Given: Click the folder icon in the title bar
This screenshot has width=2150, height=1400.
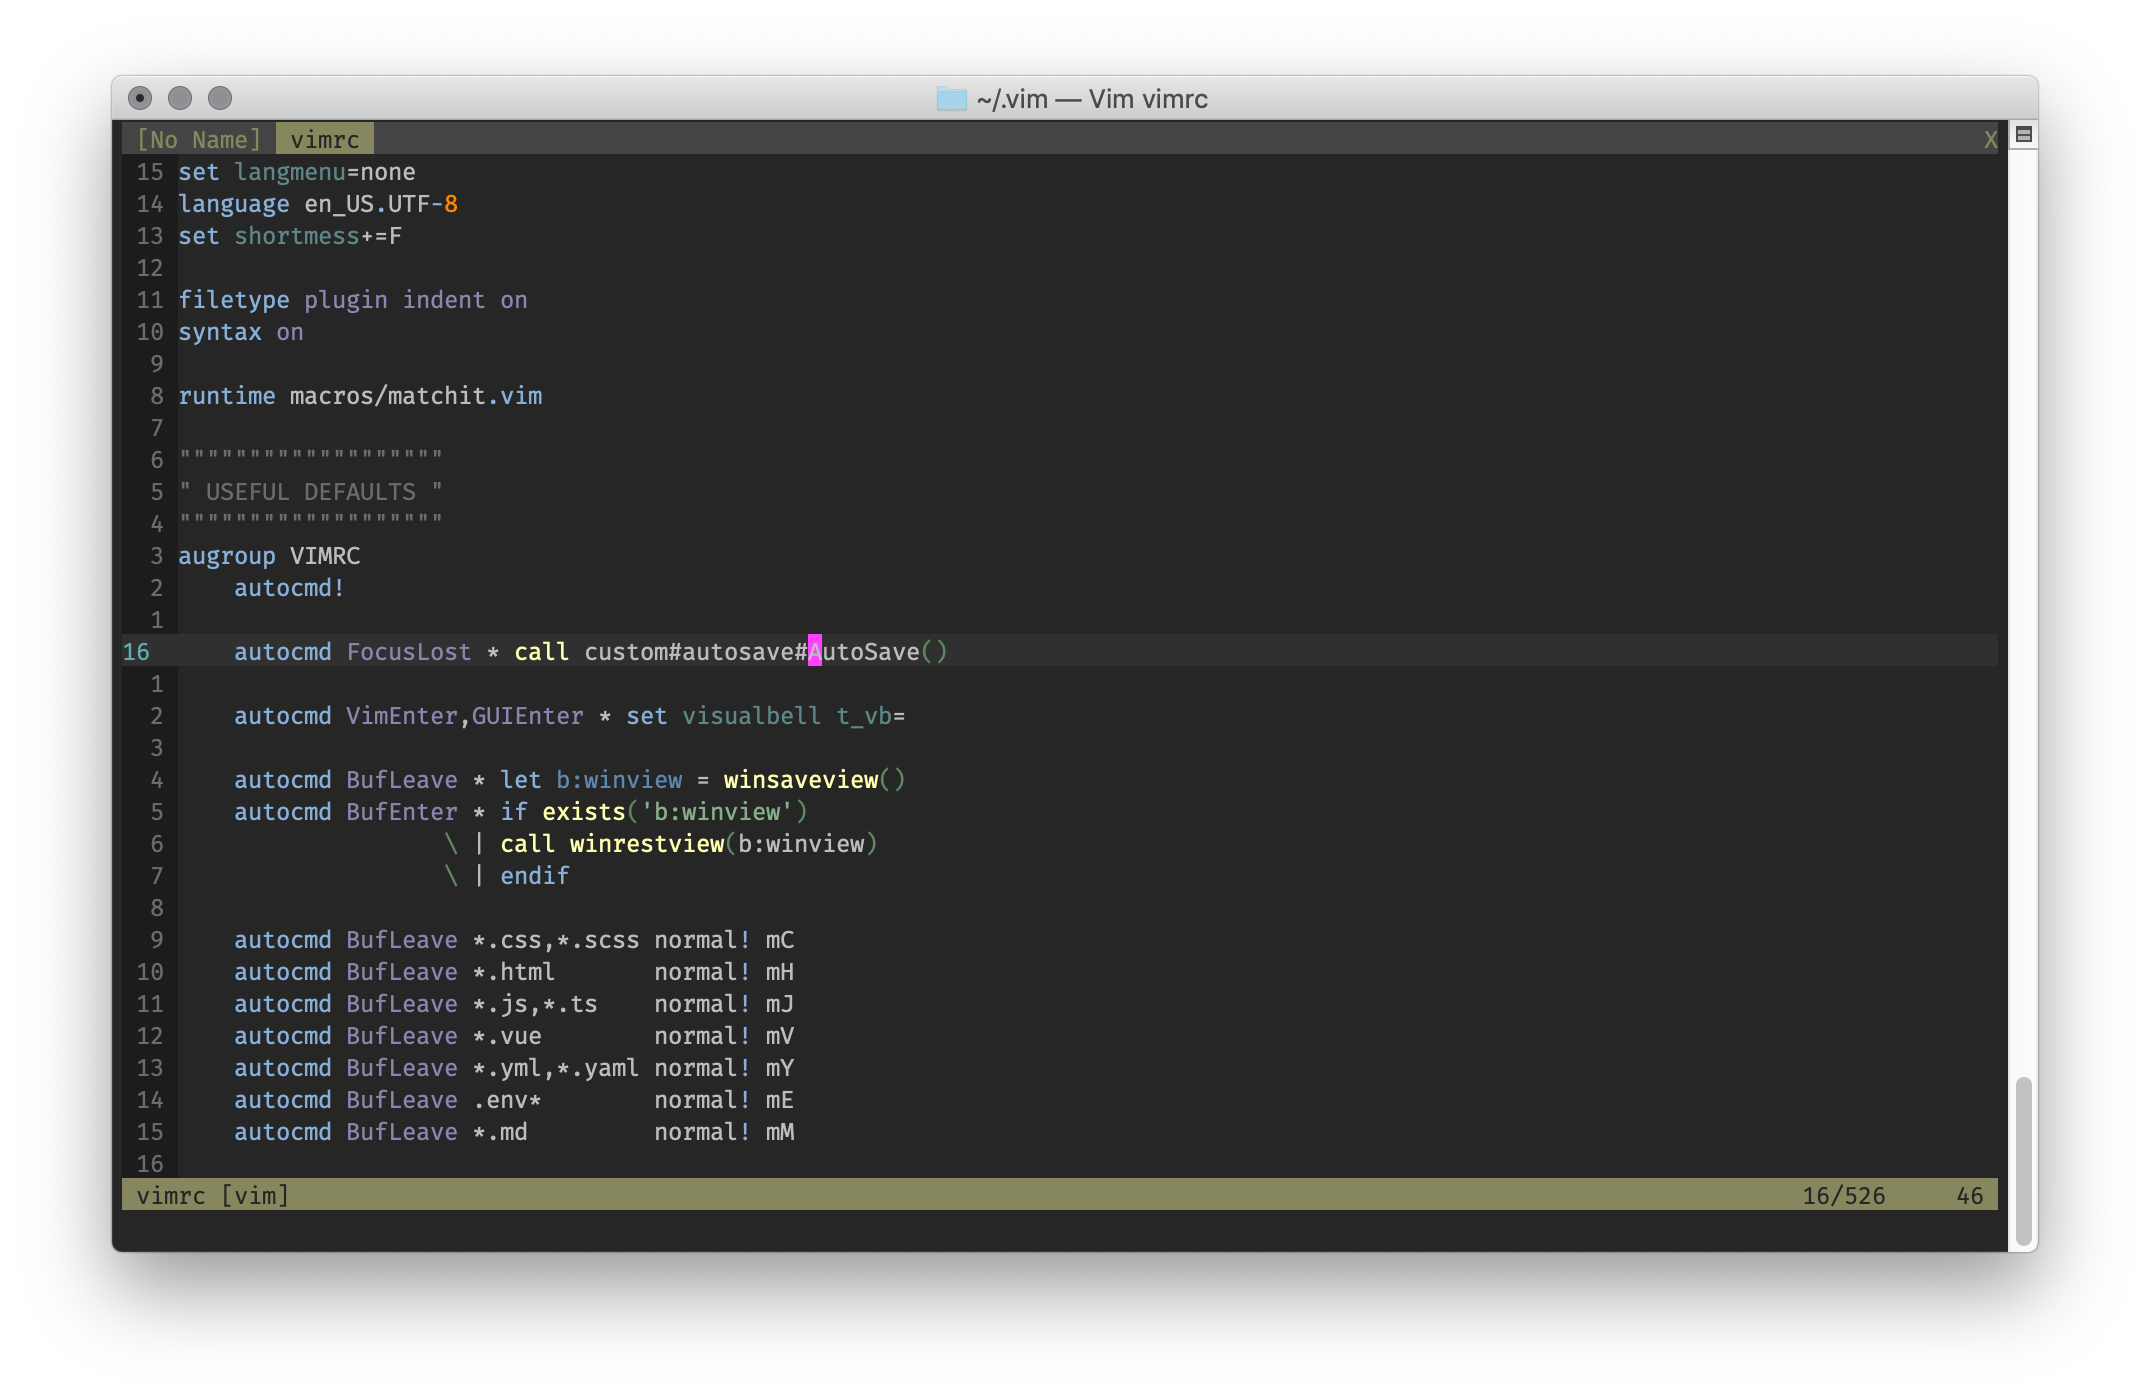Looking at the screenshot, I should (951, 99).
